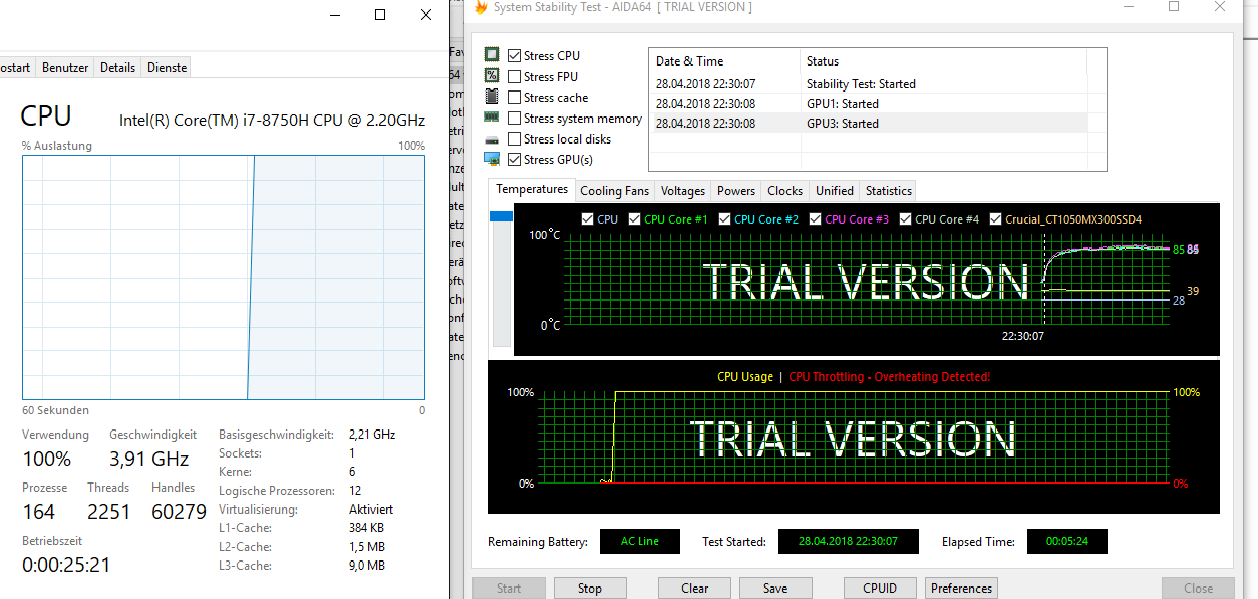Uncheck the Stress GPU(s) checkbox
This screenshot has height=599, width=1258.
[x=514, y=160]
